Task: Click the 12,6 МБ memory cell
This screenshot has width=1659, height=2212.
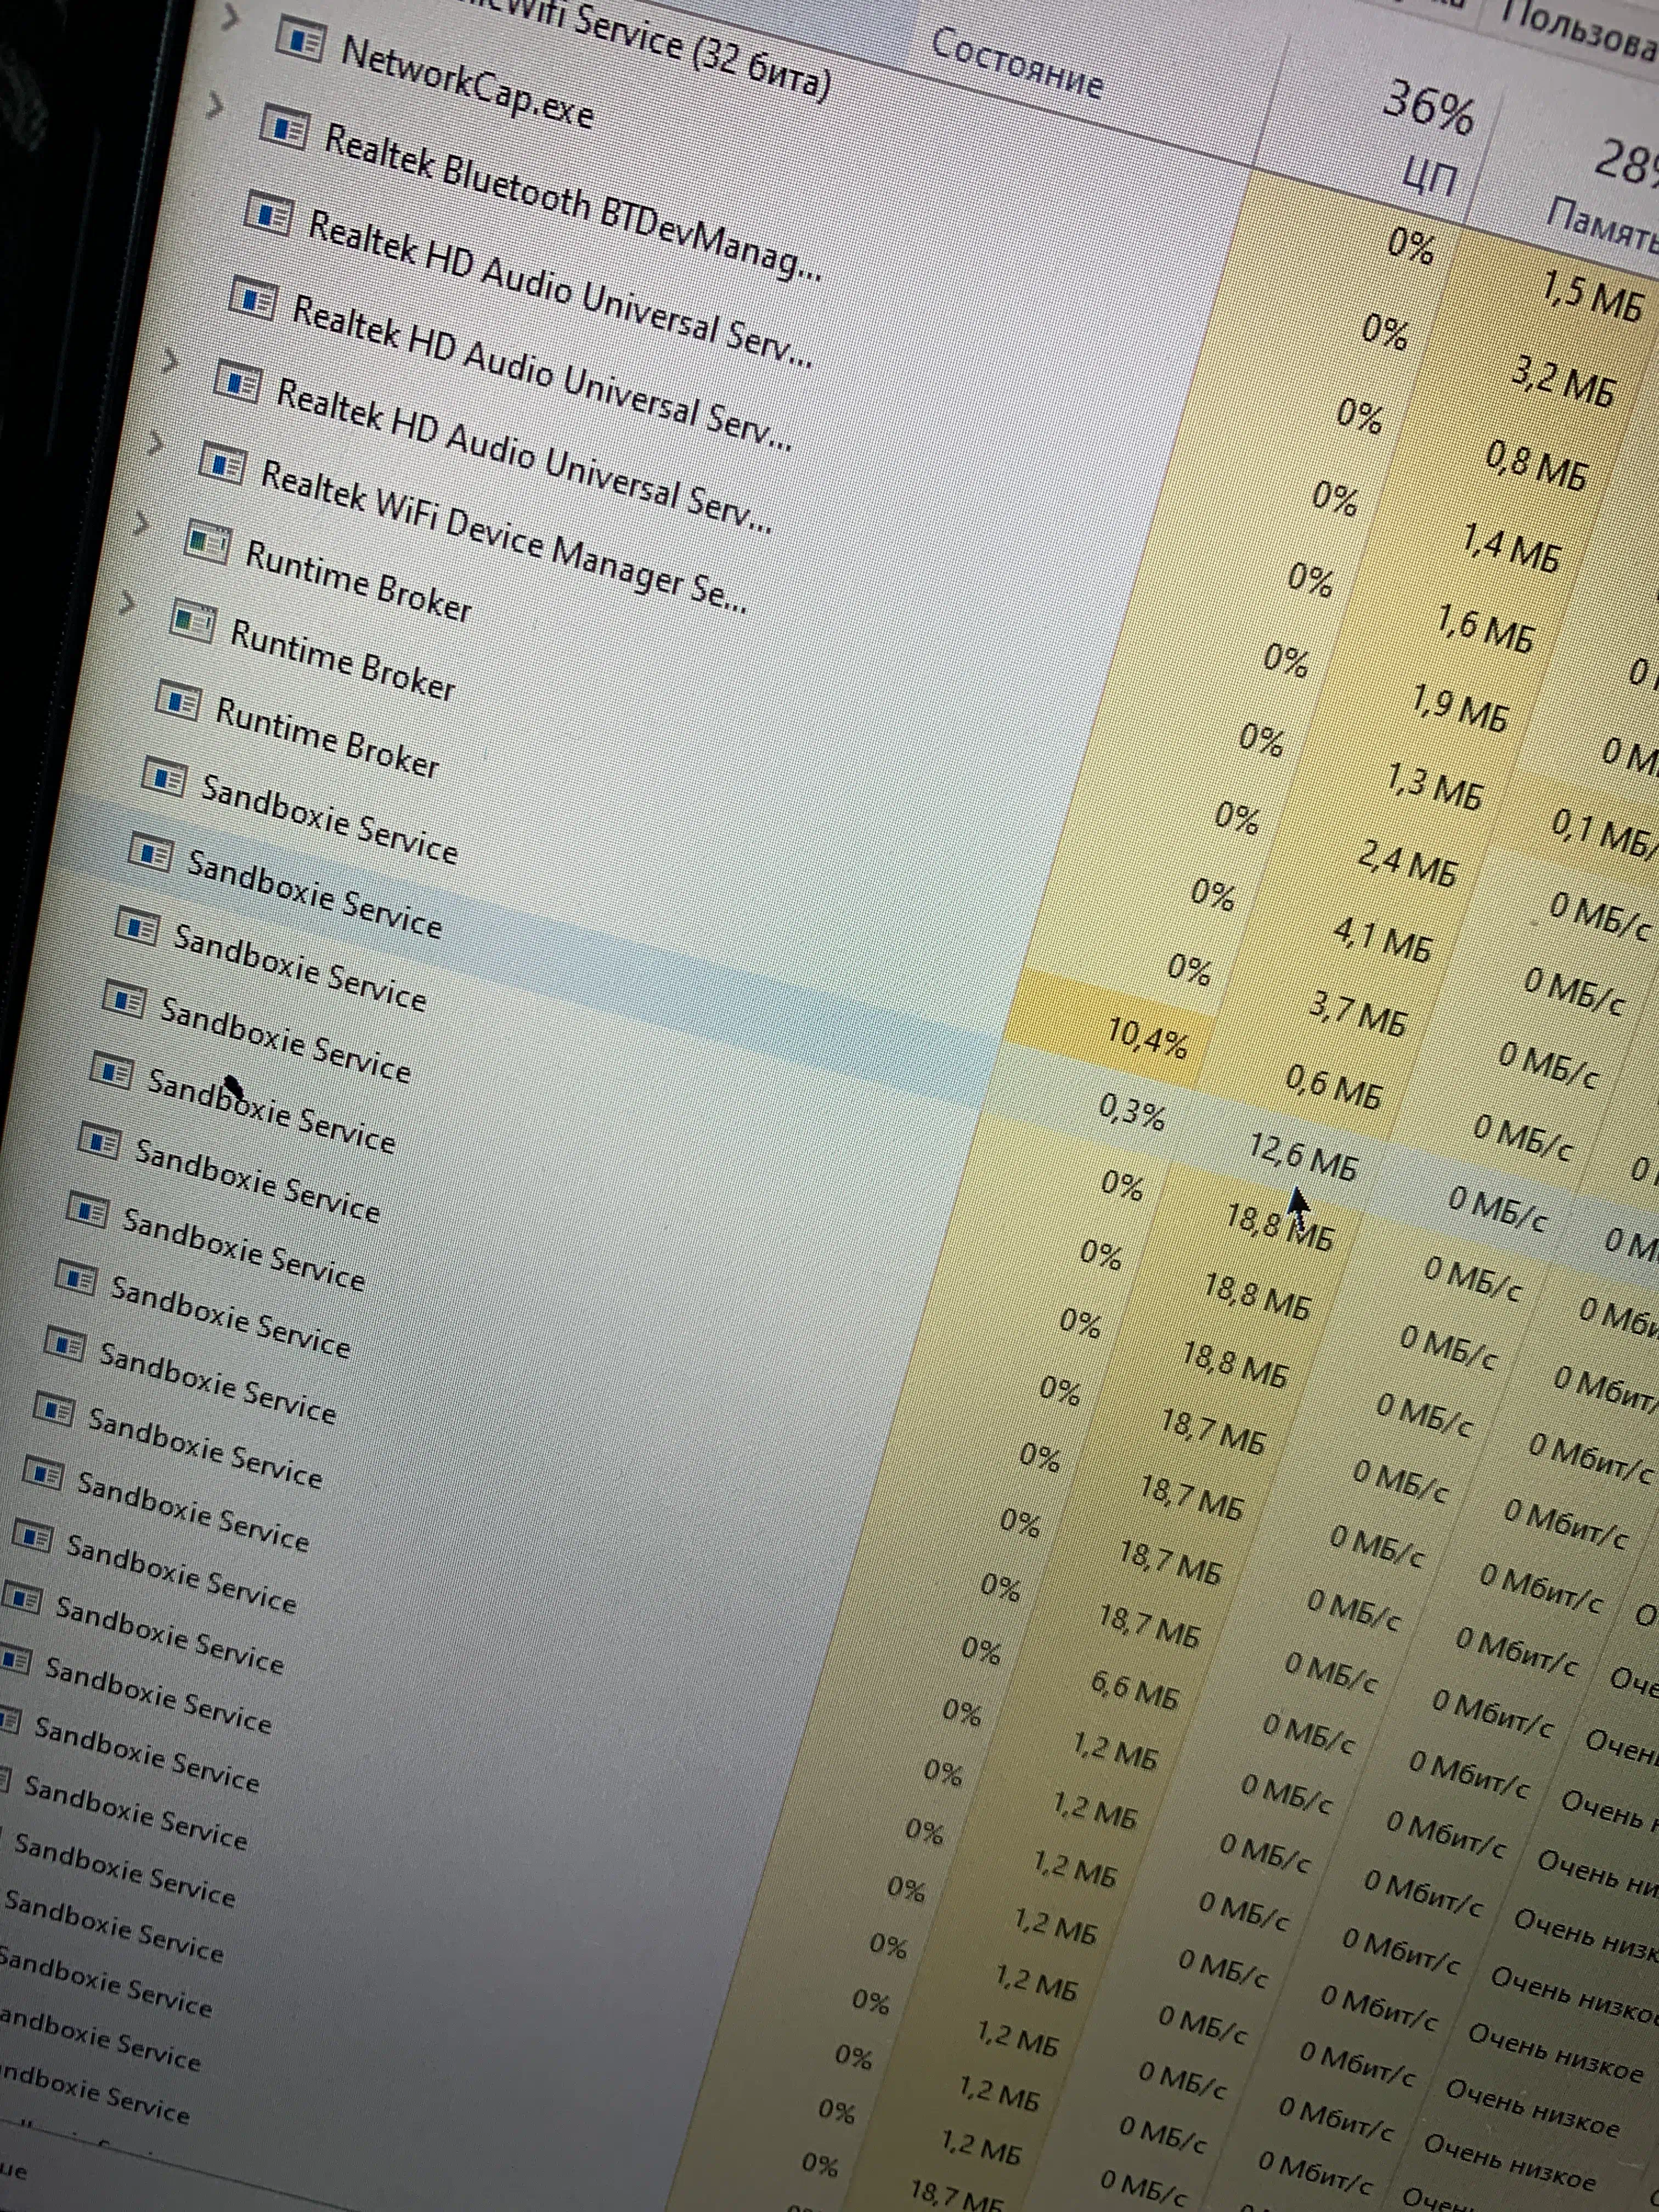Action: coord(1302,1157)
